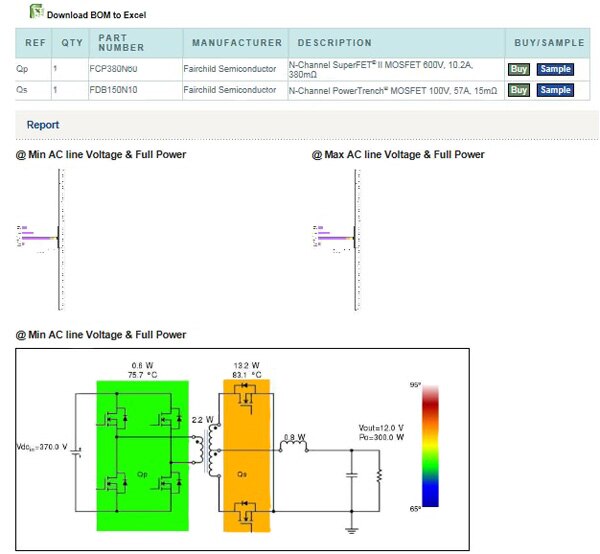This screenshot has height=554, width=600.
Task: Request a Sample of FCP380N60
Action: (x=555, y=69)
